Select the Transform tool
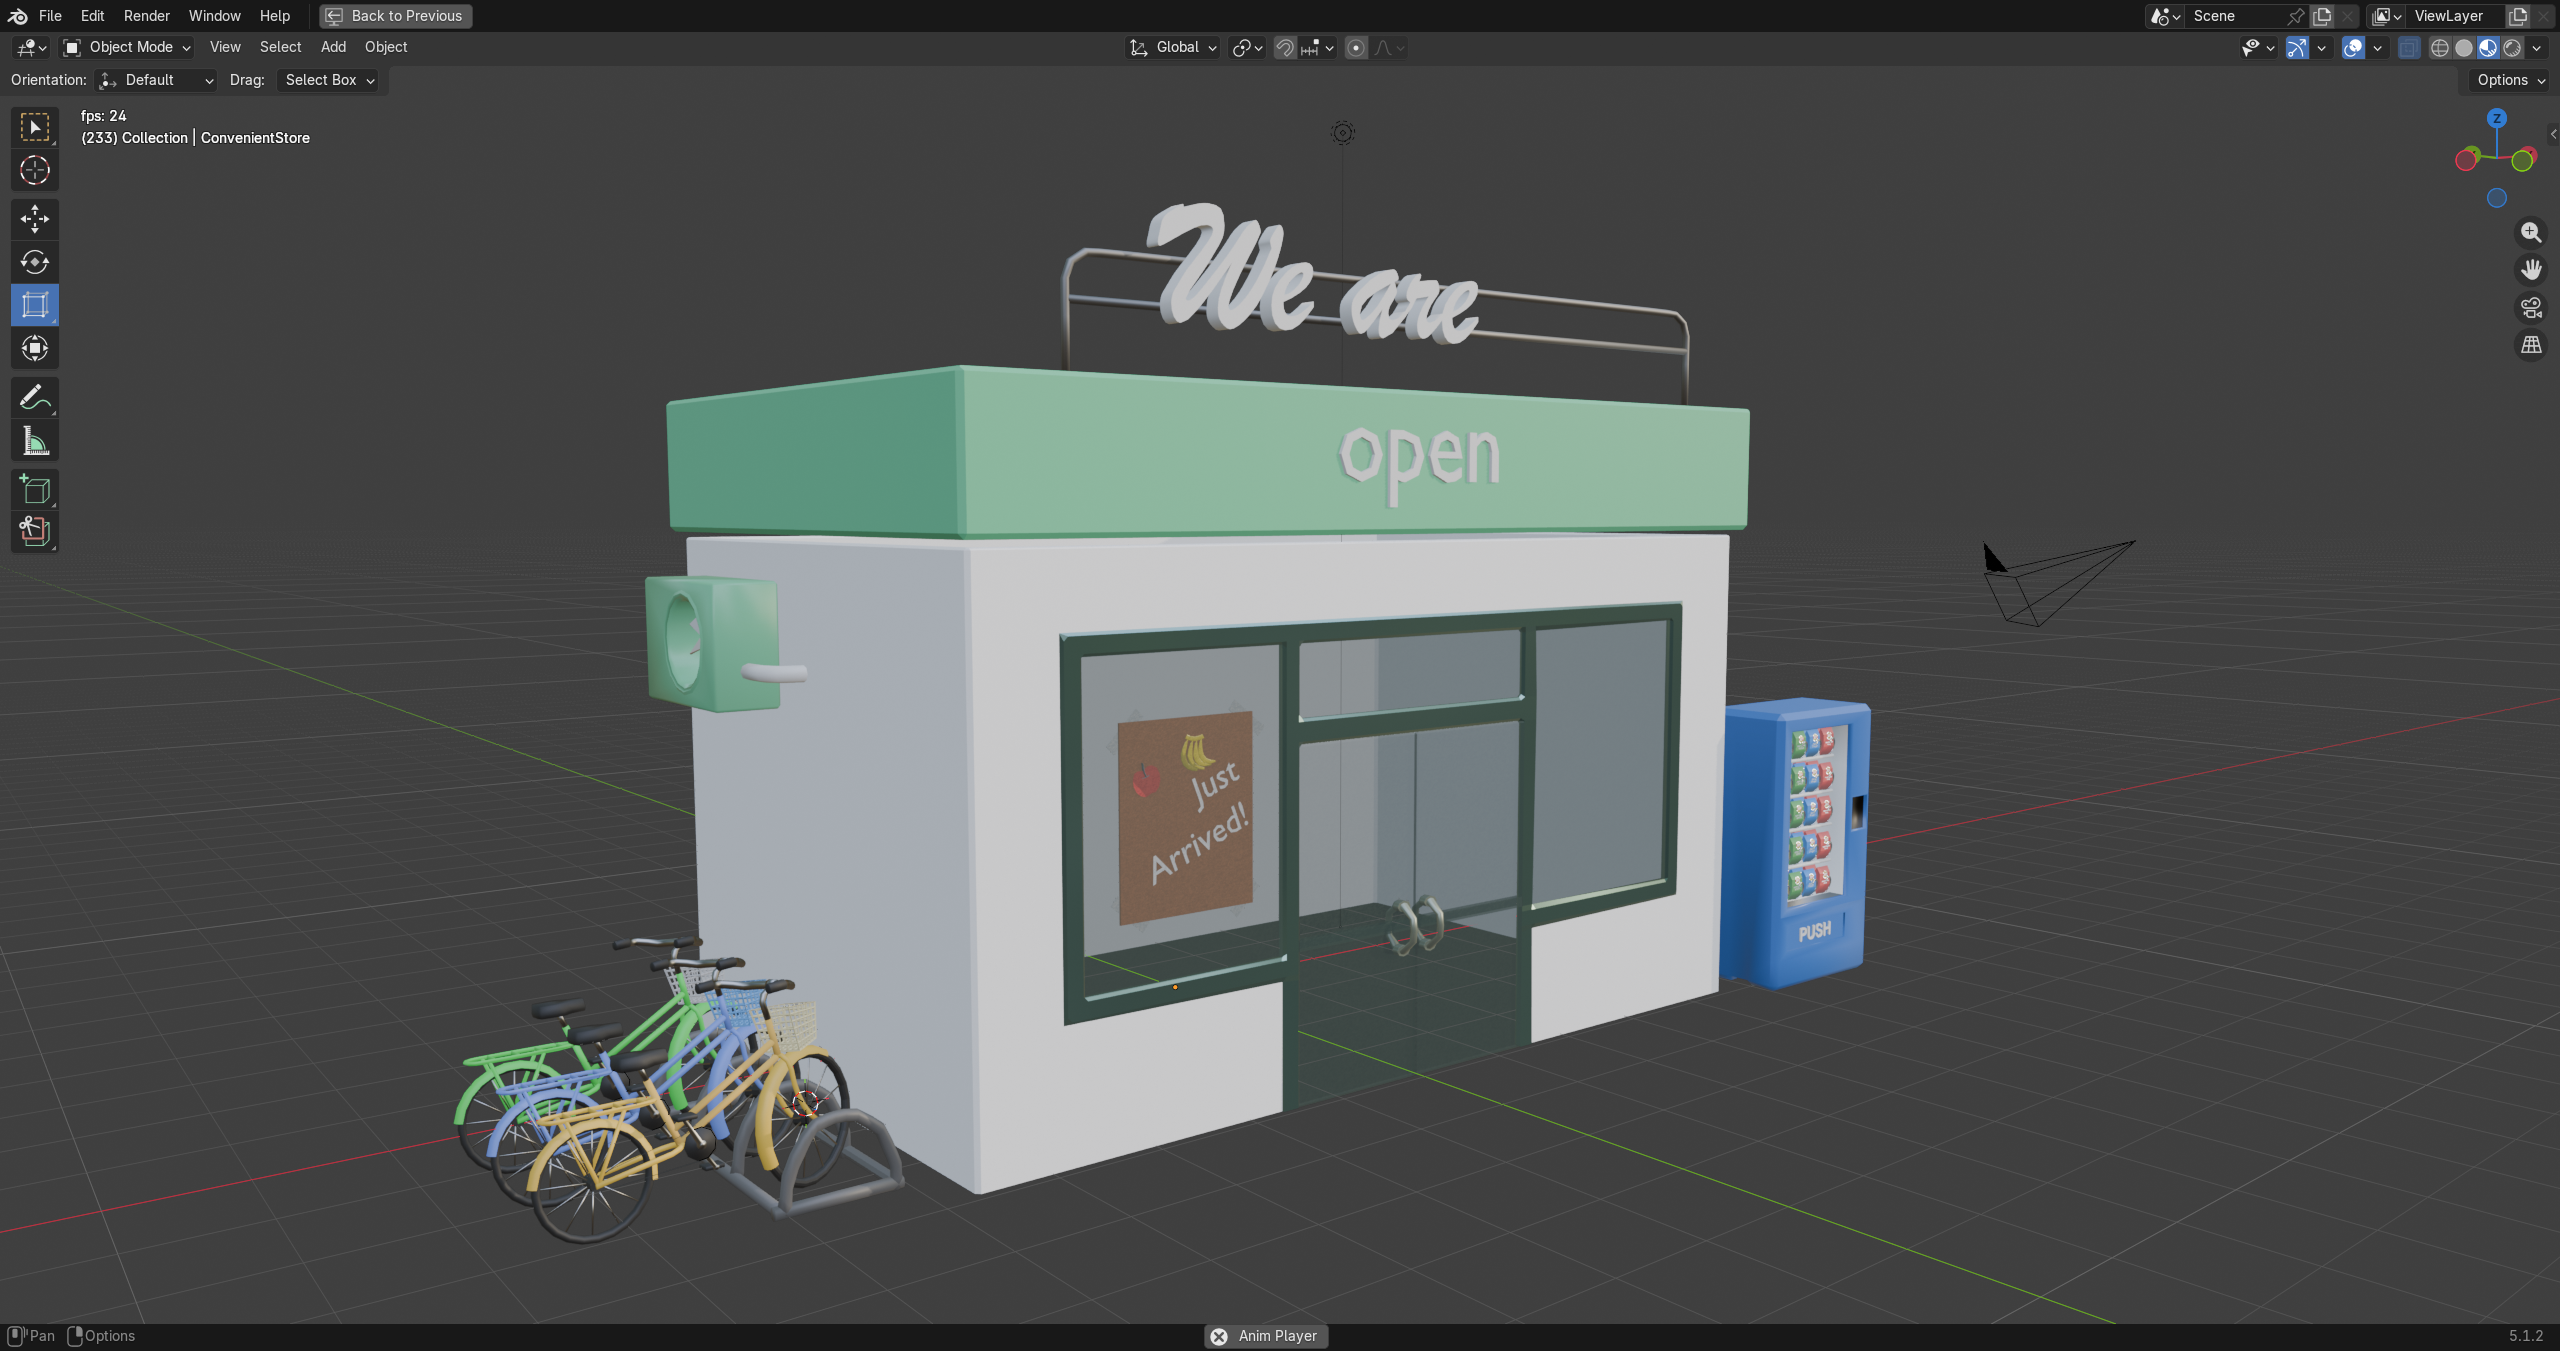2560x1351 pixels. [35, 348]
